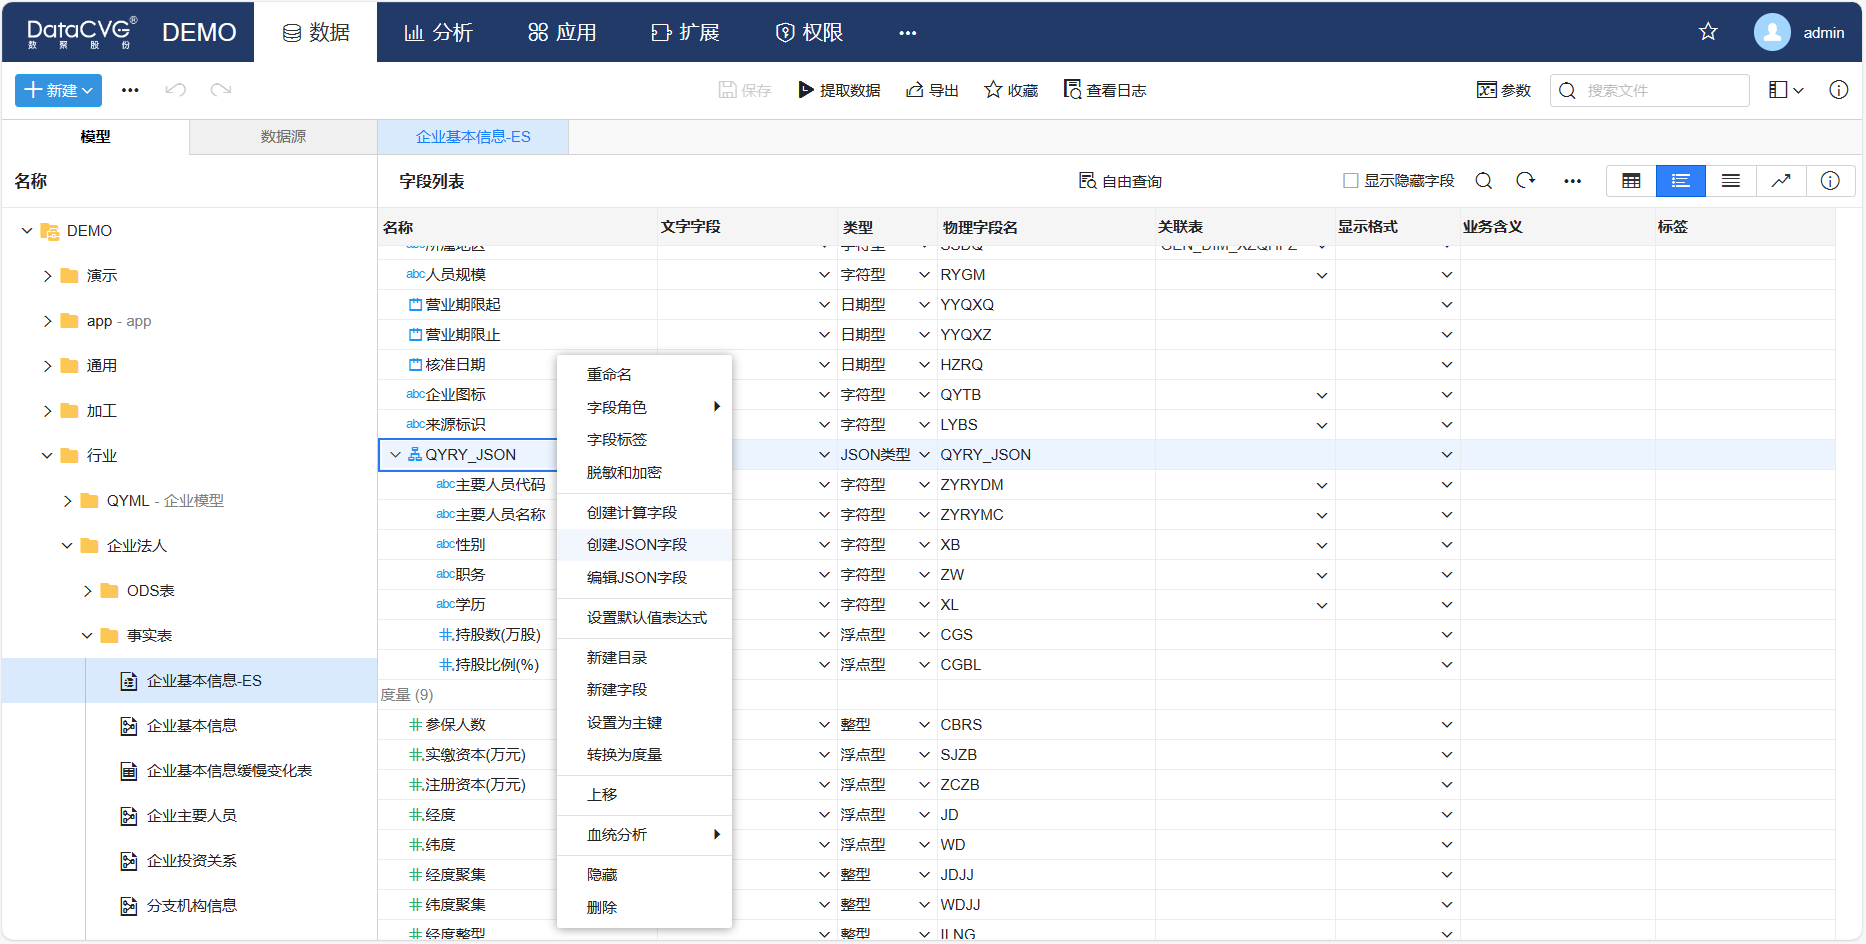Open the trend chart view icon

pyautogui.click(x=1781, y=181)
